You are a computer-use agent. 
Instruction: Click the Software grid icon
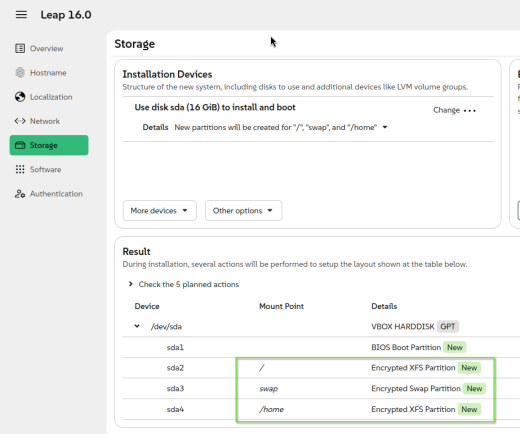coord(20,169)
